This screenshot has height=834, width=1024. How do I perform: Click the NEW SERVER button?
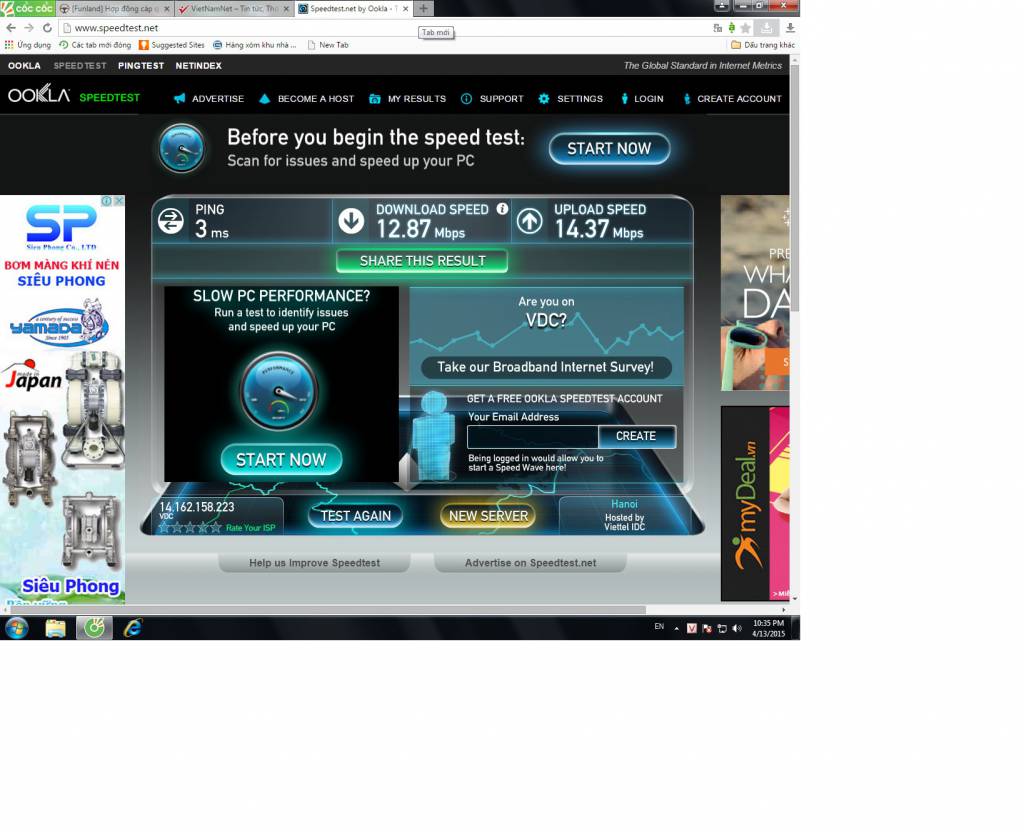[x=488, y=516]
